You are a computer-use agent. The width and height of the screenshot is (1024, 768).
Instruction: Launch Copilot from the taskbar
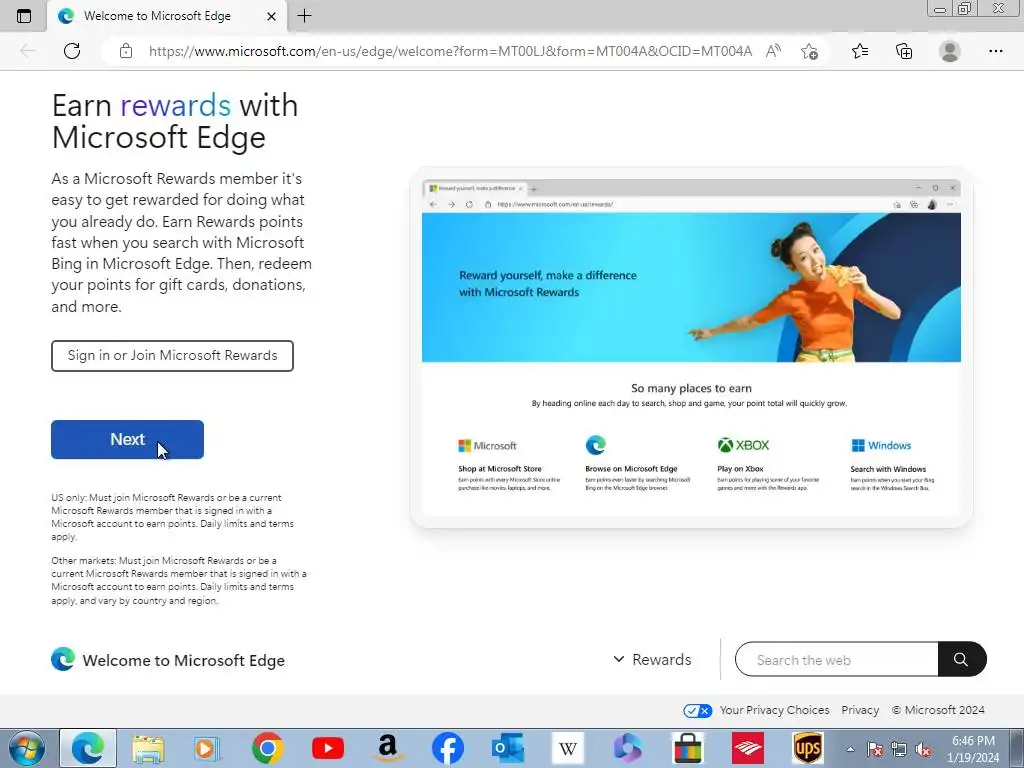click(x=628, y=748)
